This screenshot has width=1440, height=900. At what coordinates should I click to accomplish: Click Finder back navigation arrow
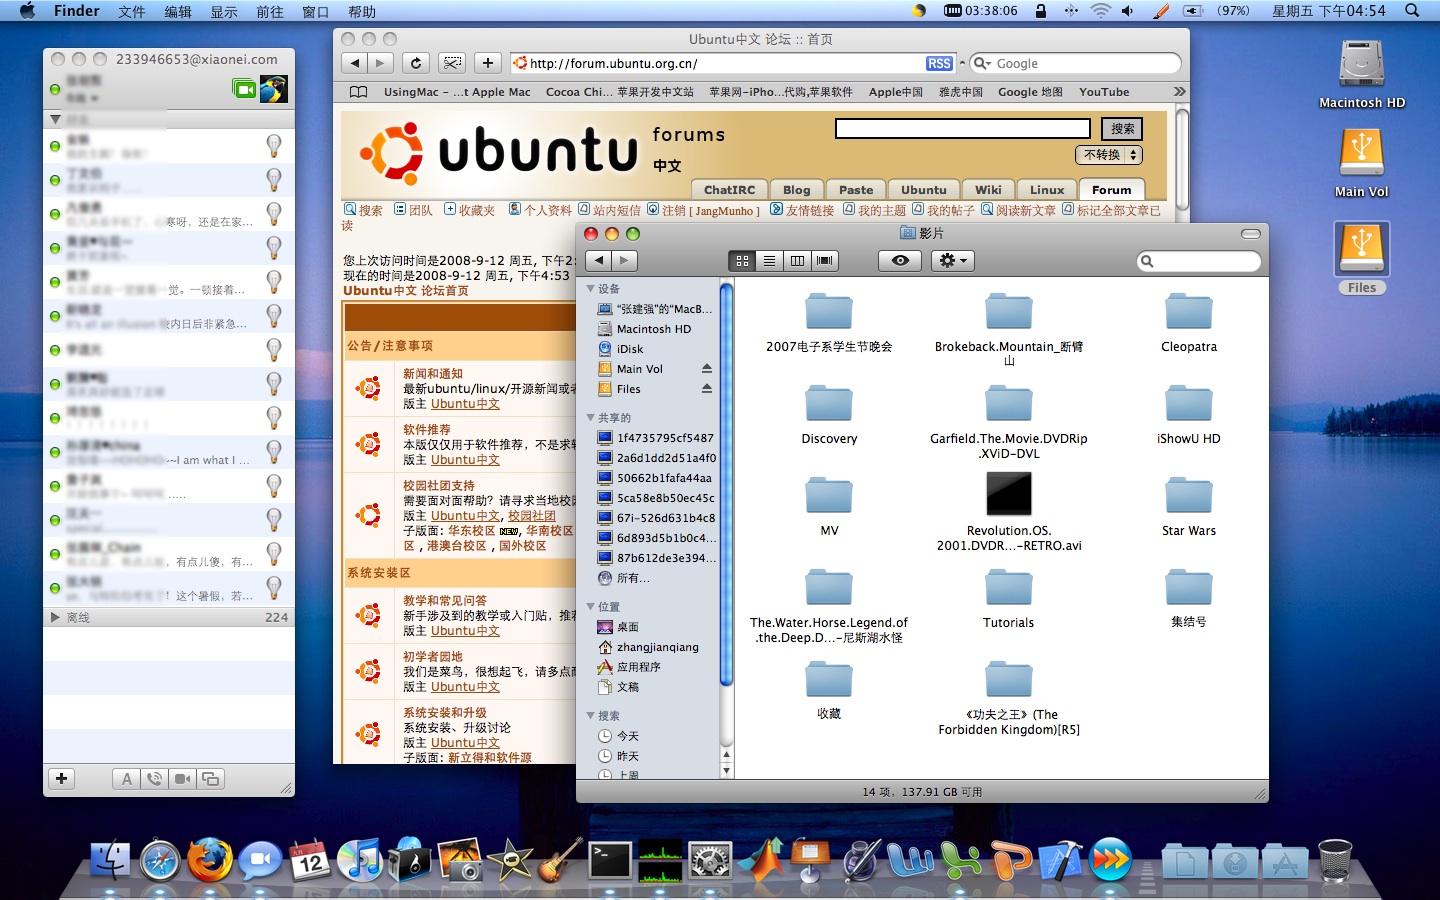(x=598, y=260)
